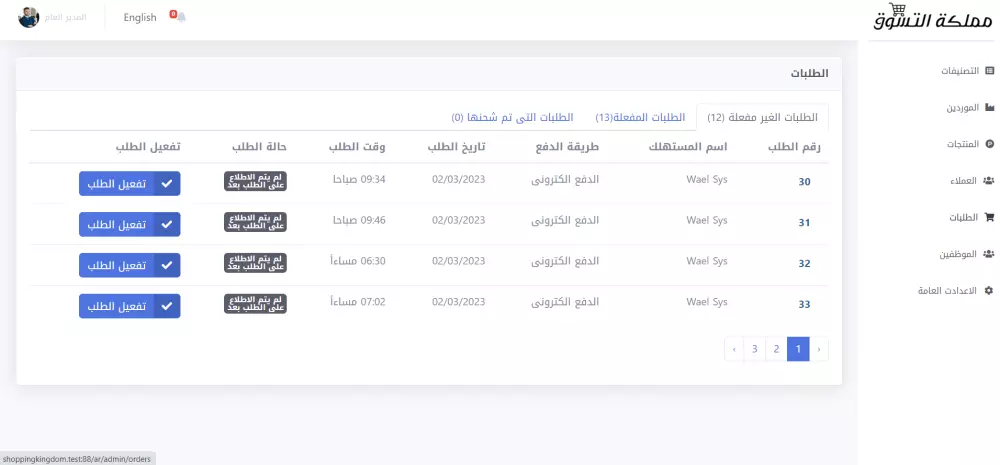Open الموظفين from the sidebar

[959, 254]
